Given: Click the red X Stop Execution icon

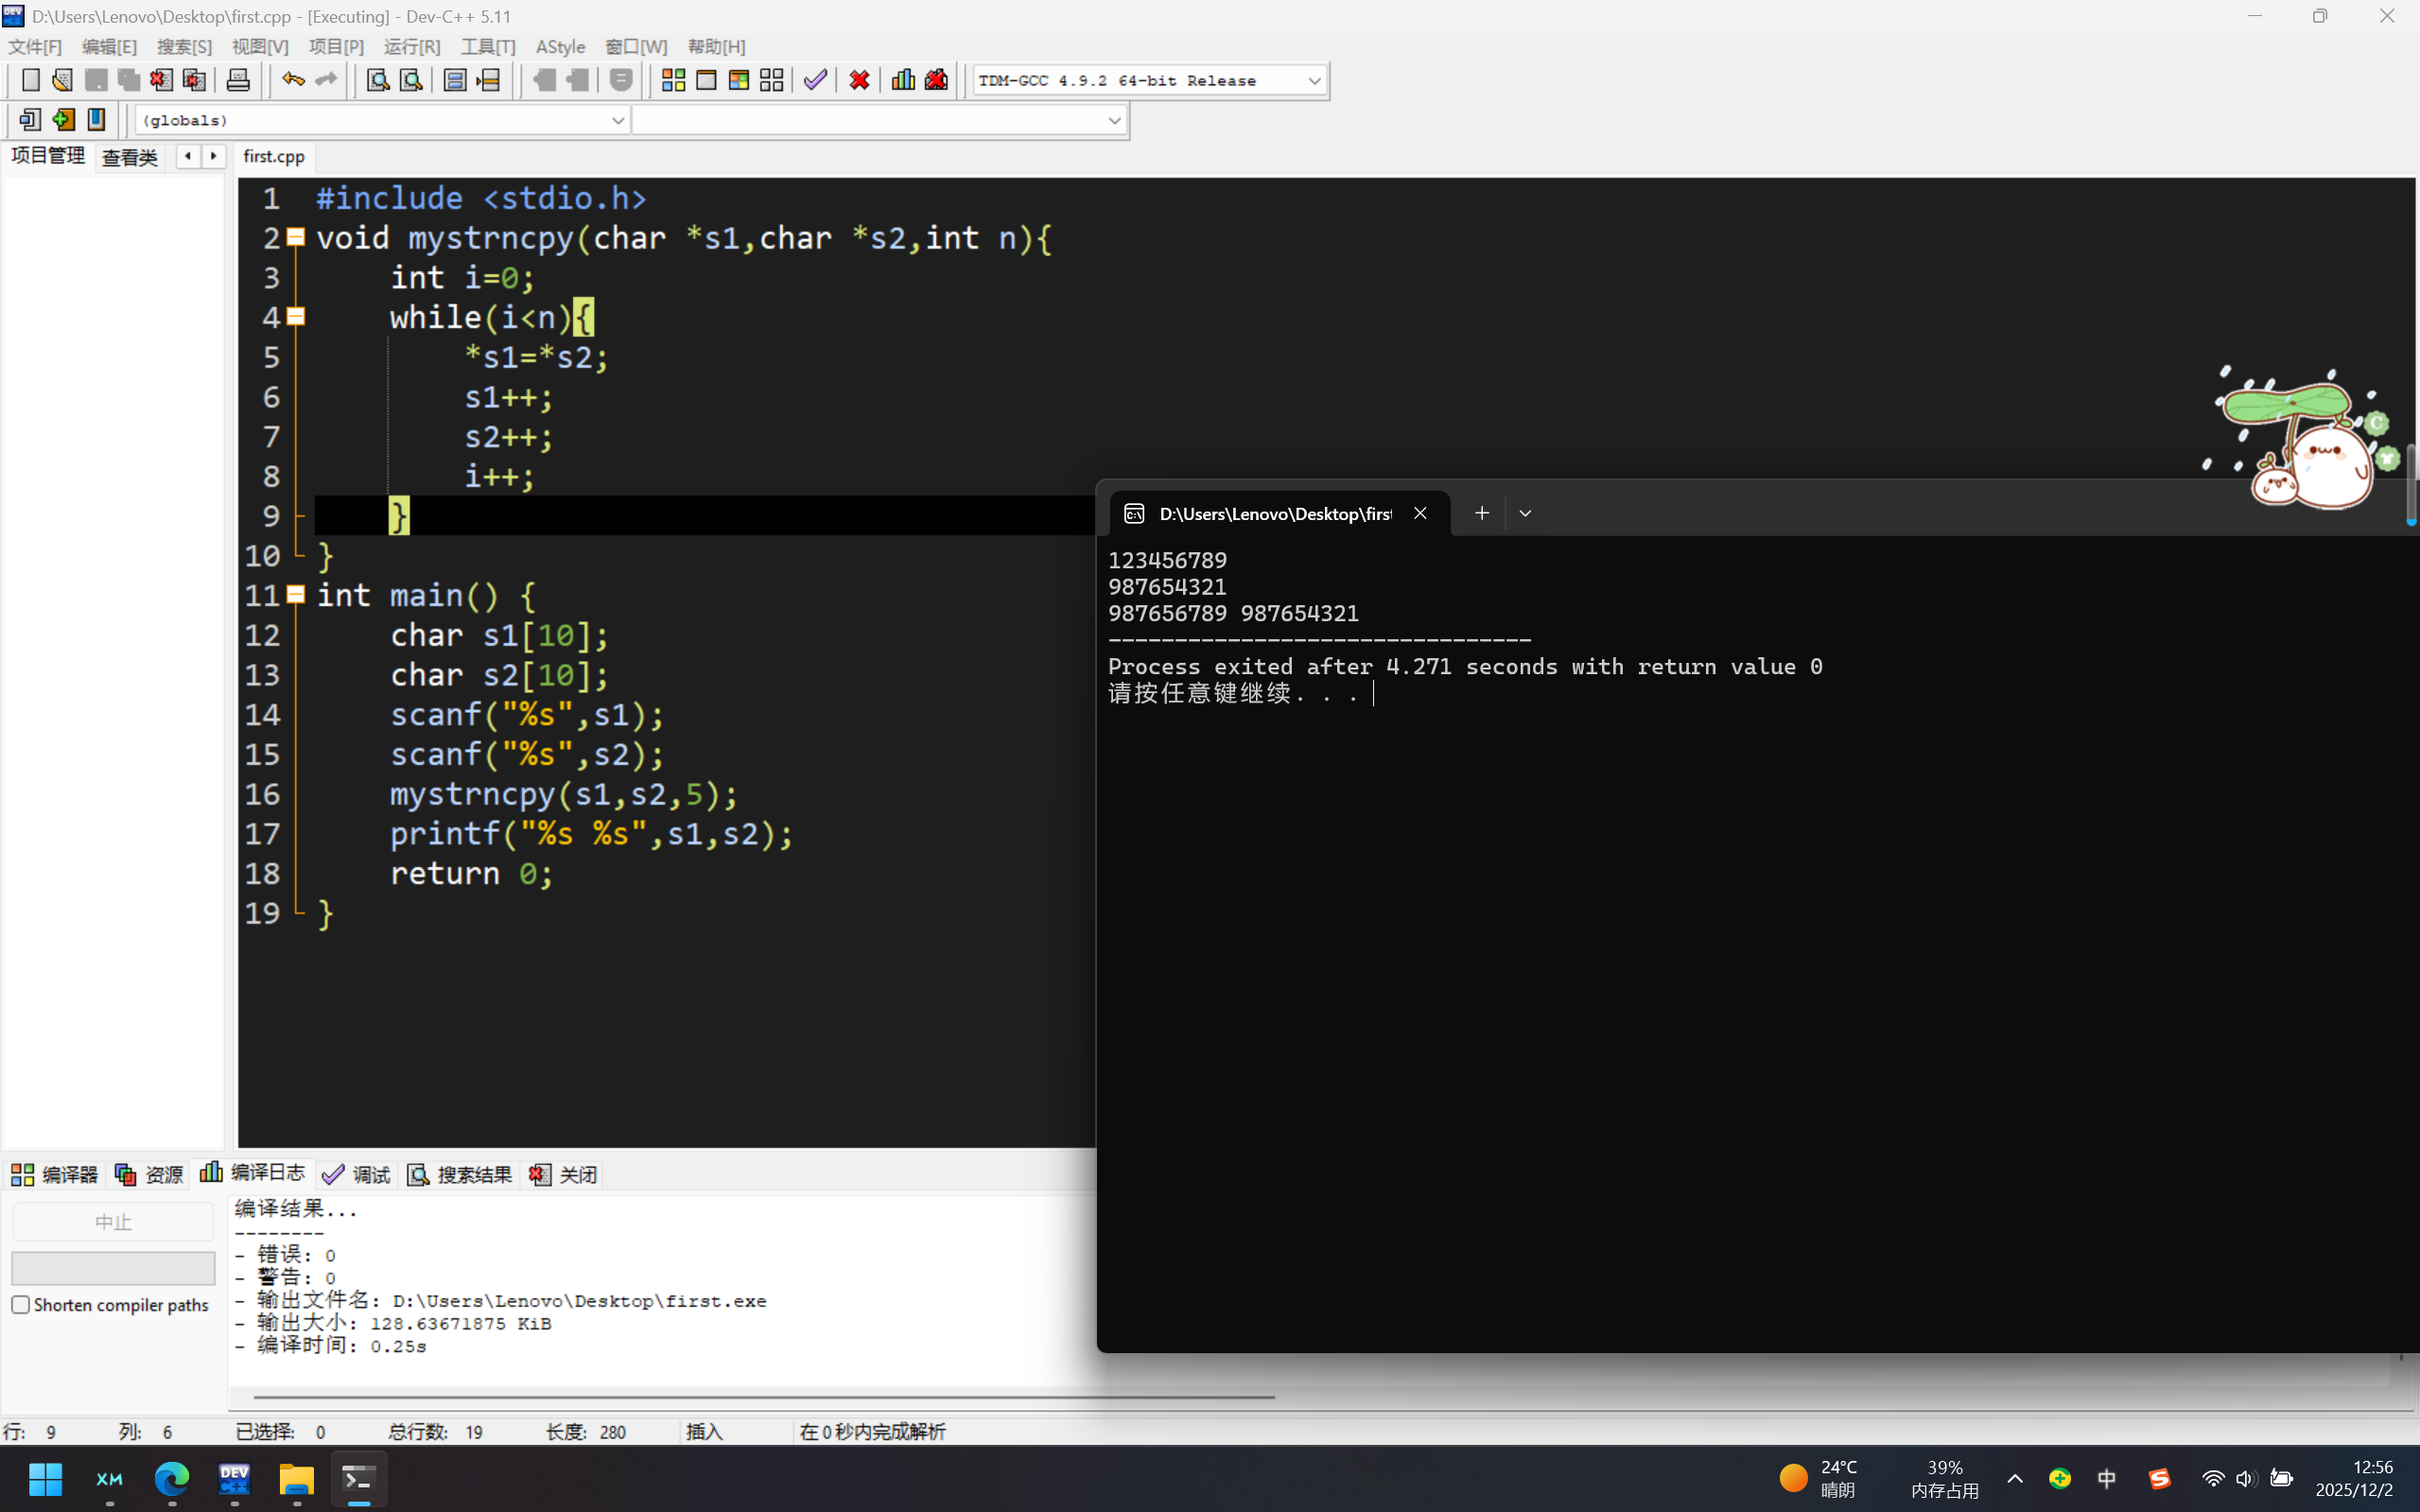Looking at the screenshot, I should click(x=859, y=80).
